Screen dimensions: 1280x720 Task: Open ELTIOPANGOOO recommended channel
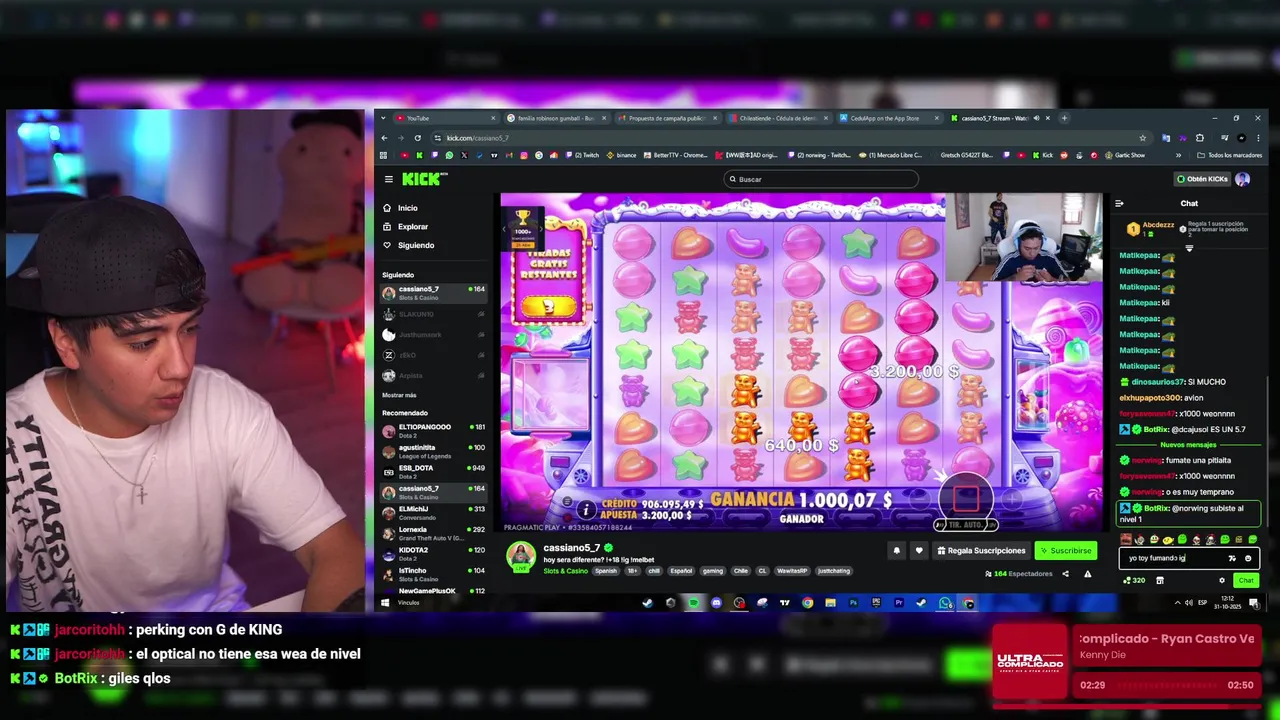click(x=433, y=430)
